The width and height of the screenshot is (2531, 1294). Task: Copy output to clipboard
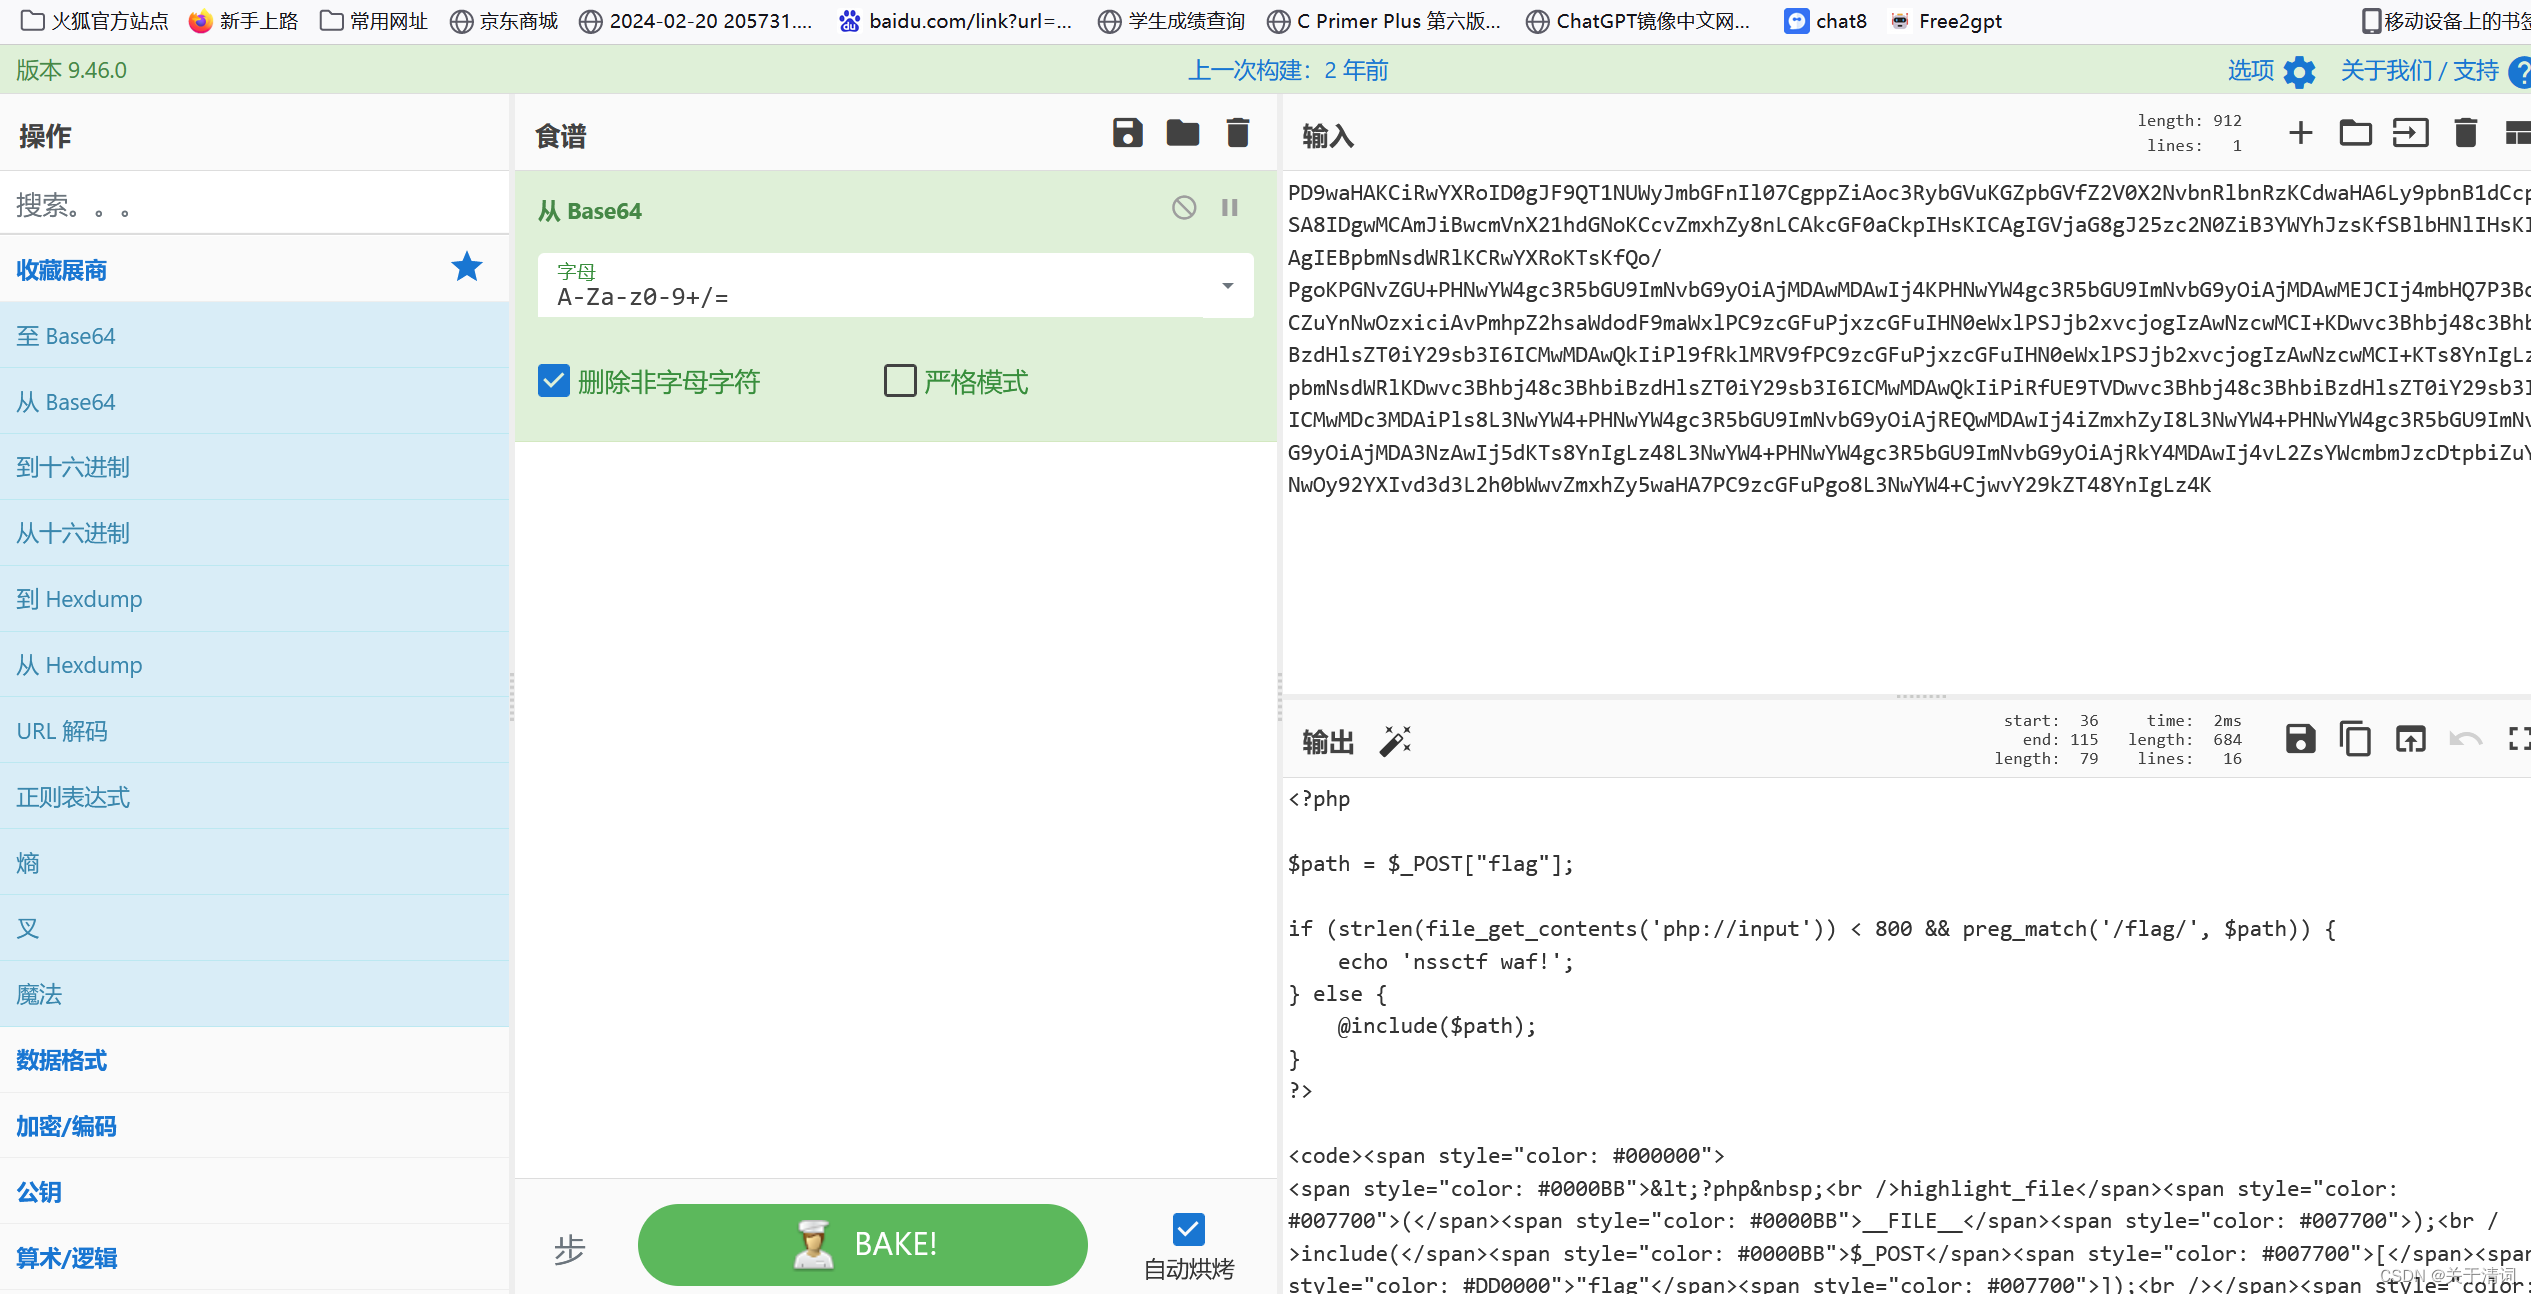pyautogui.click(x=2355, y=739)
